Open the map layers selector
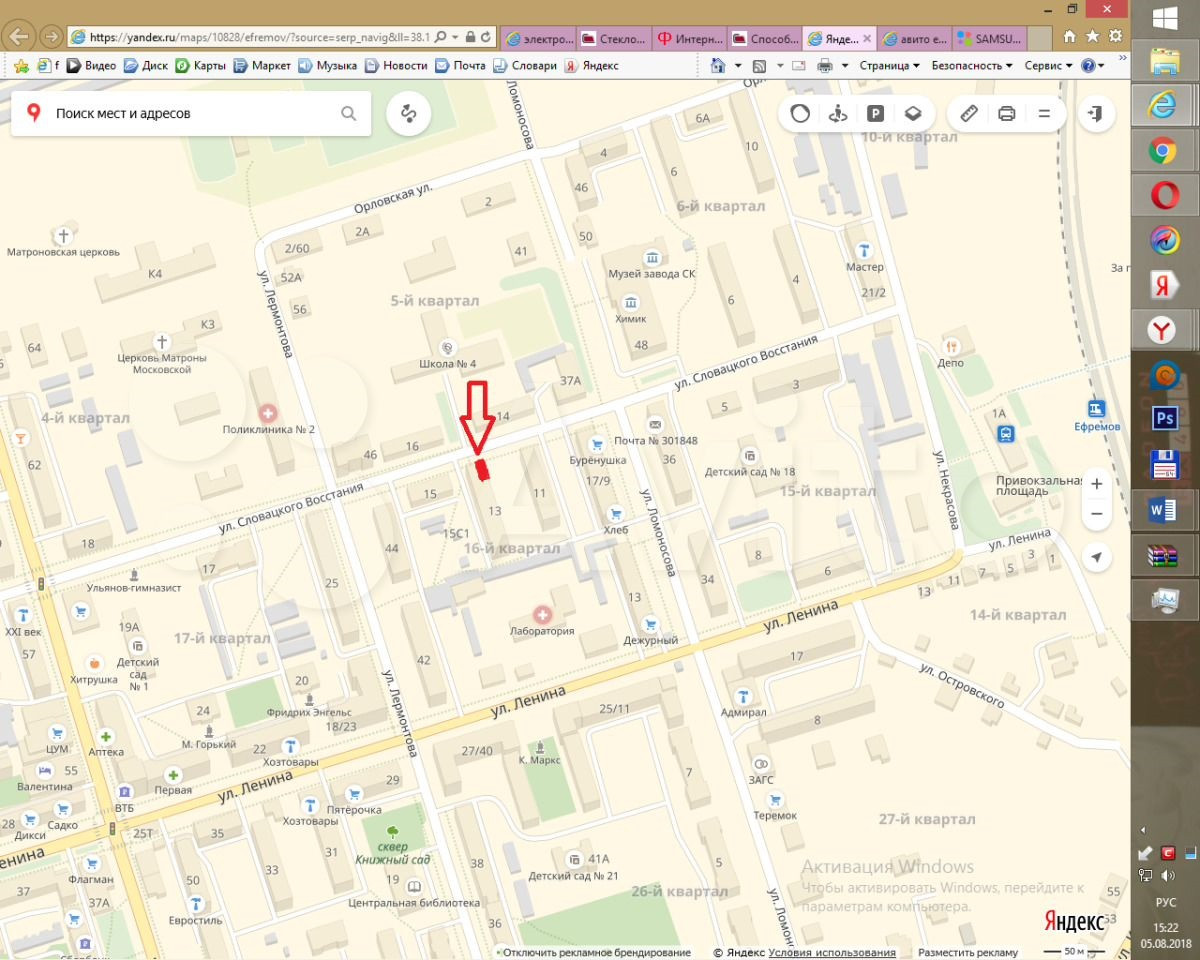The image size is (1200, 960). tap(912, 113)
